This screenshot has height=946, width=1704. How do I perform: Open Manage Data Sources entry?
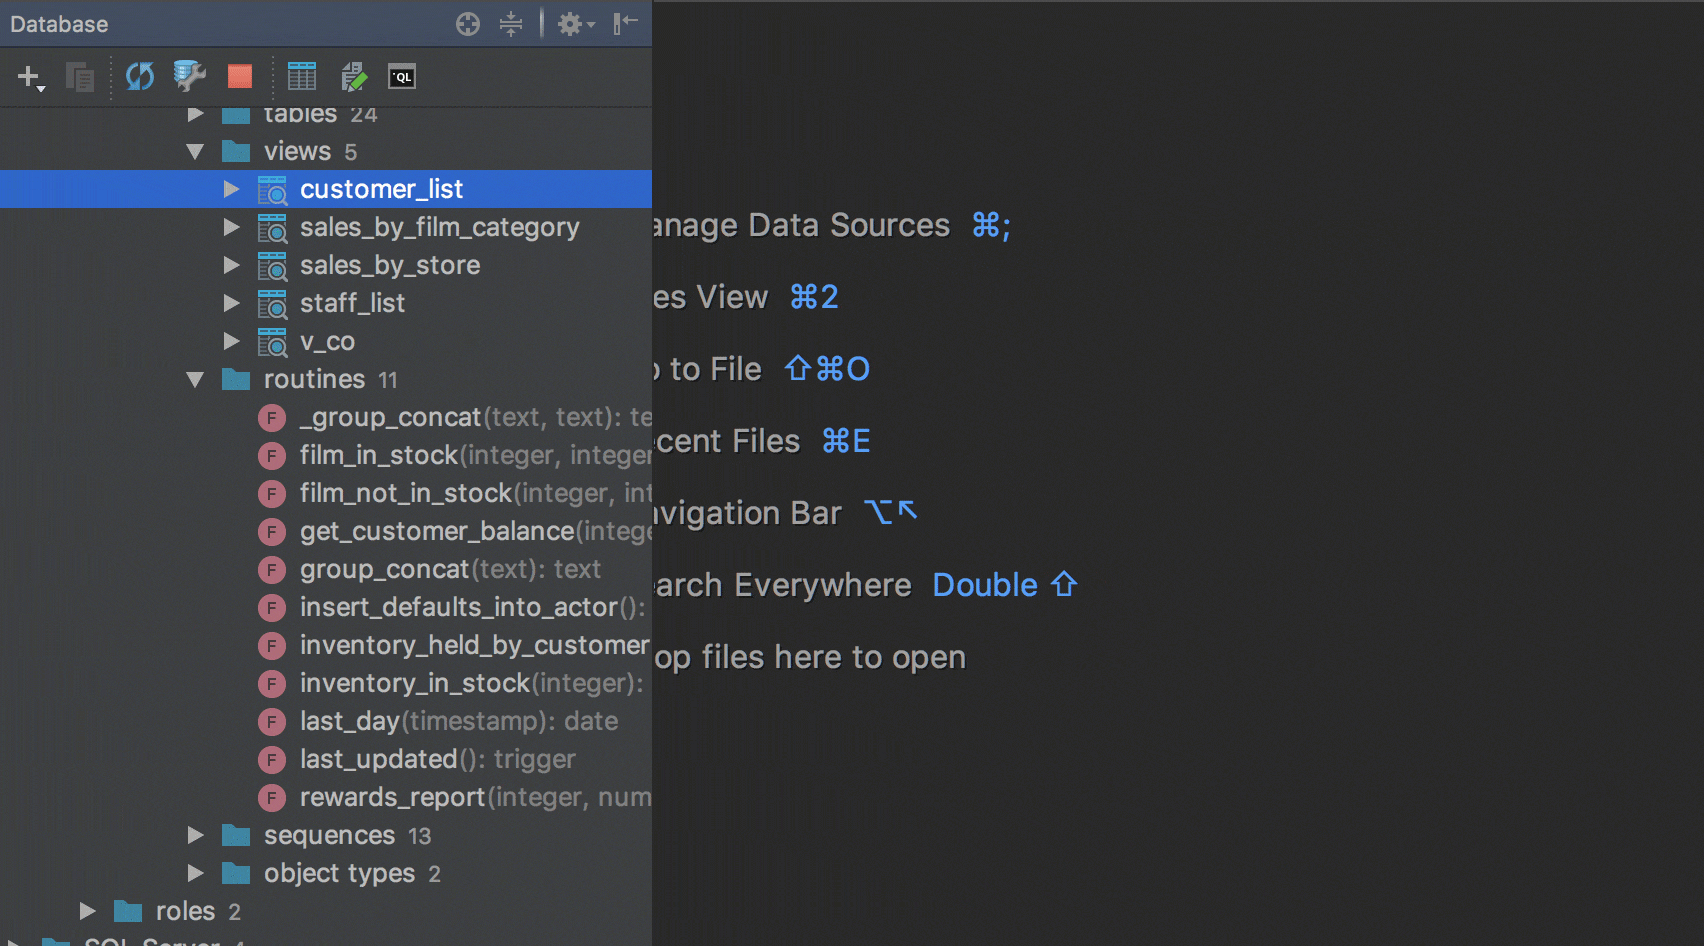click(800, 225)
